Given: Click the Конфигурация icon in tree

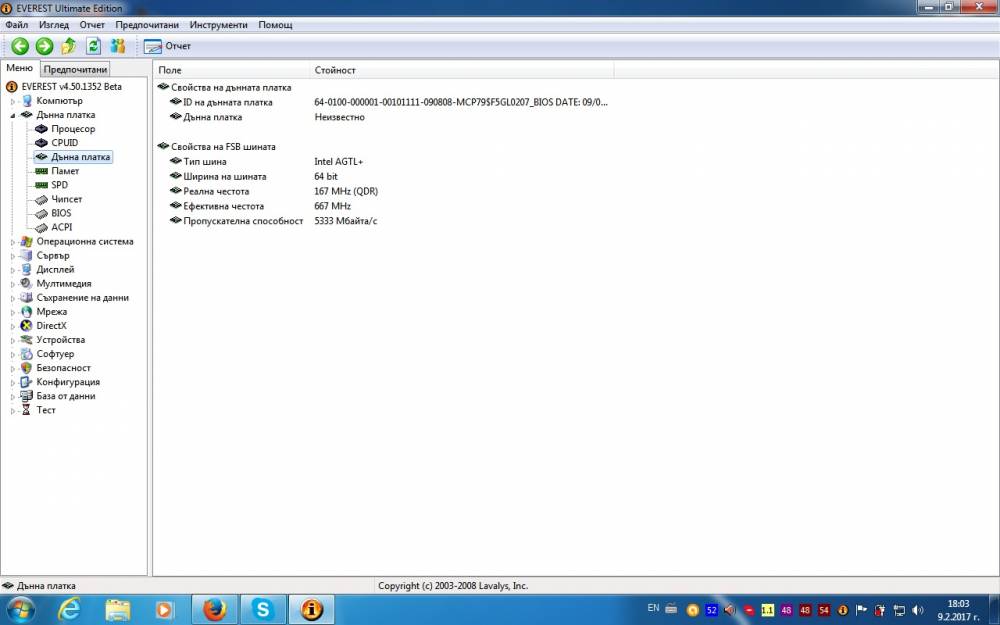Looking at the screenshot, I should coord(26,382).
